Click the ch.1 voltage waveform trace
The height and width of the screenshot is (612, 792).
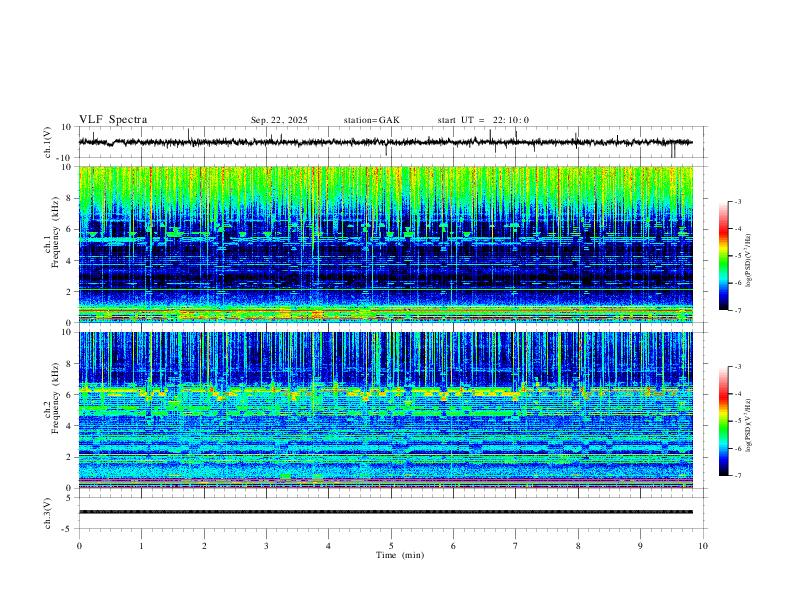pyautogui.click(x=385, y=142)
